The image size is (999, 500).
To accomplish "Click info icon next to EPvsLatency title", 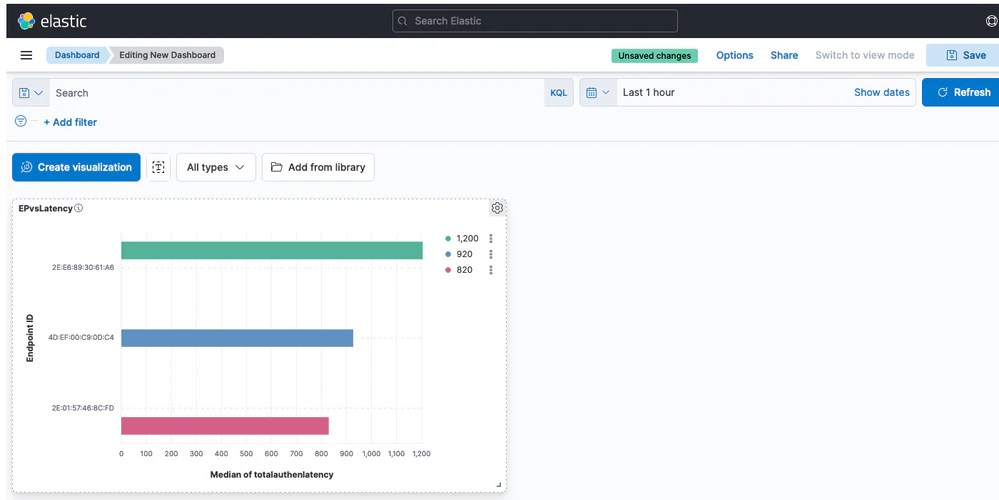I will coord(78,208).
